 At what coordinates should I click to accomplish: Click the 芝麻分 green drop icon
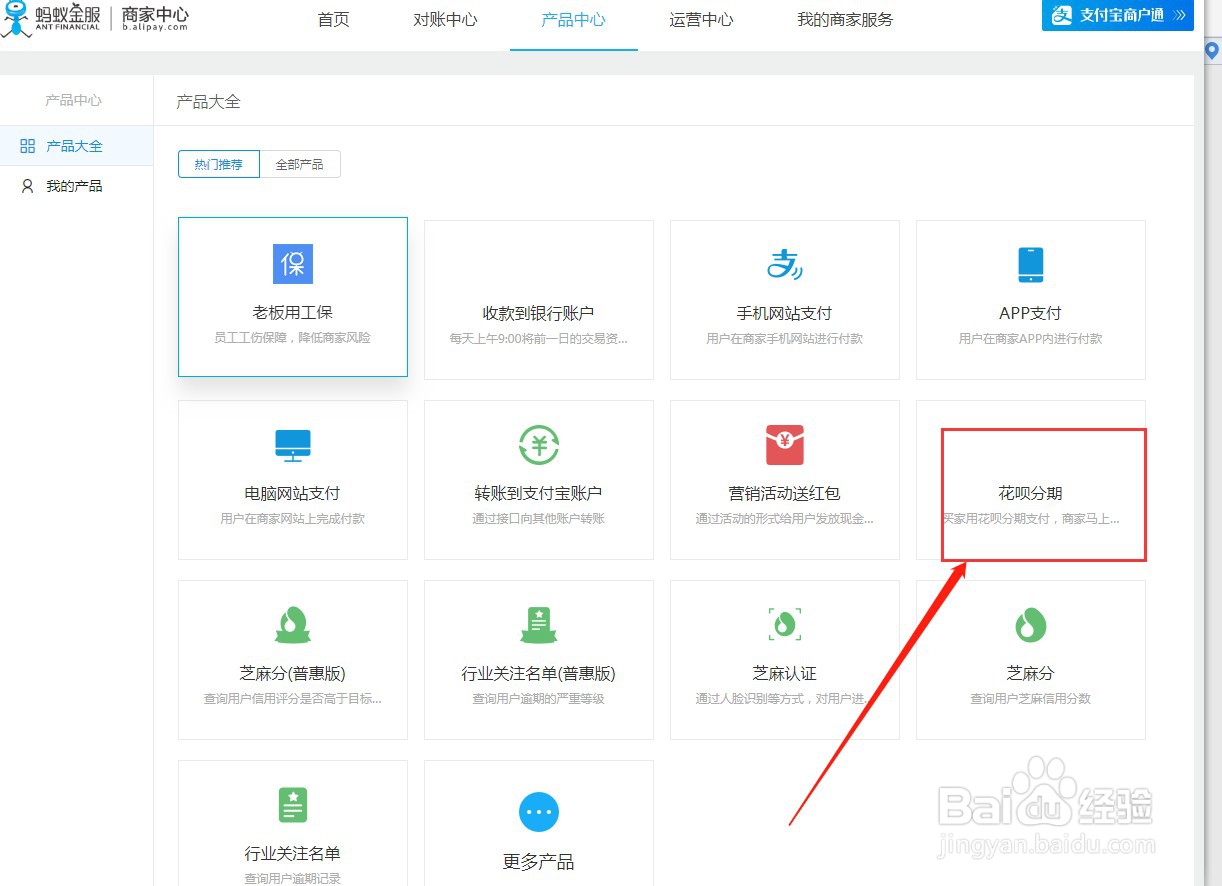(1031, 625)
